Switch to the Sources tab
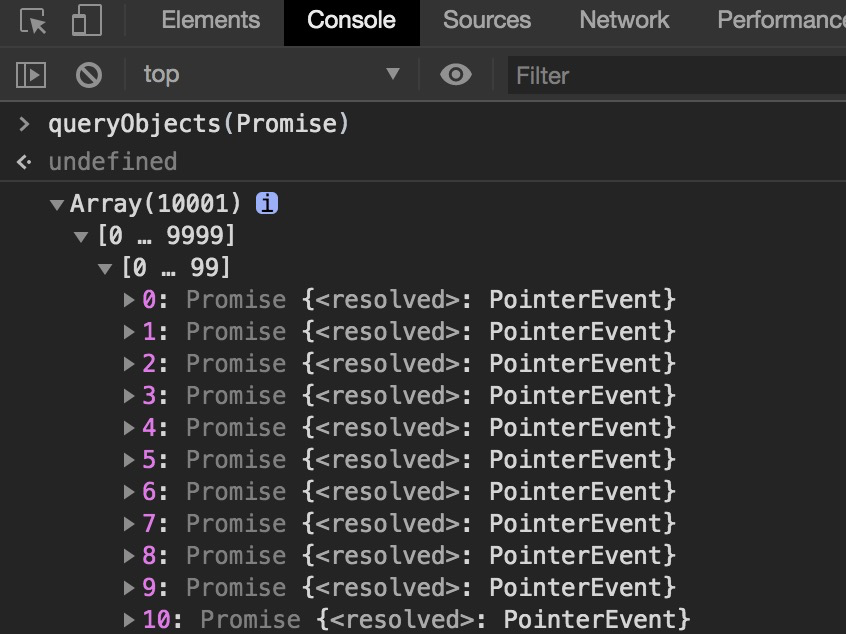The width and height of the screenshot is (846, 634). coord(486,20)
